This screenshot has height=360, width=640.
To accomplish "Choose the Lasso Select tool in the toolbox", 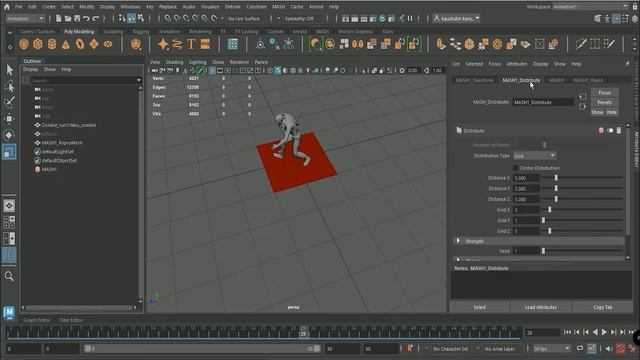I will pos(9,86).
